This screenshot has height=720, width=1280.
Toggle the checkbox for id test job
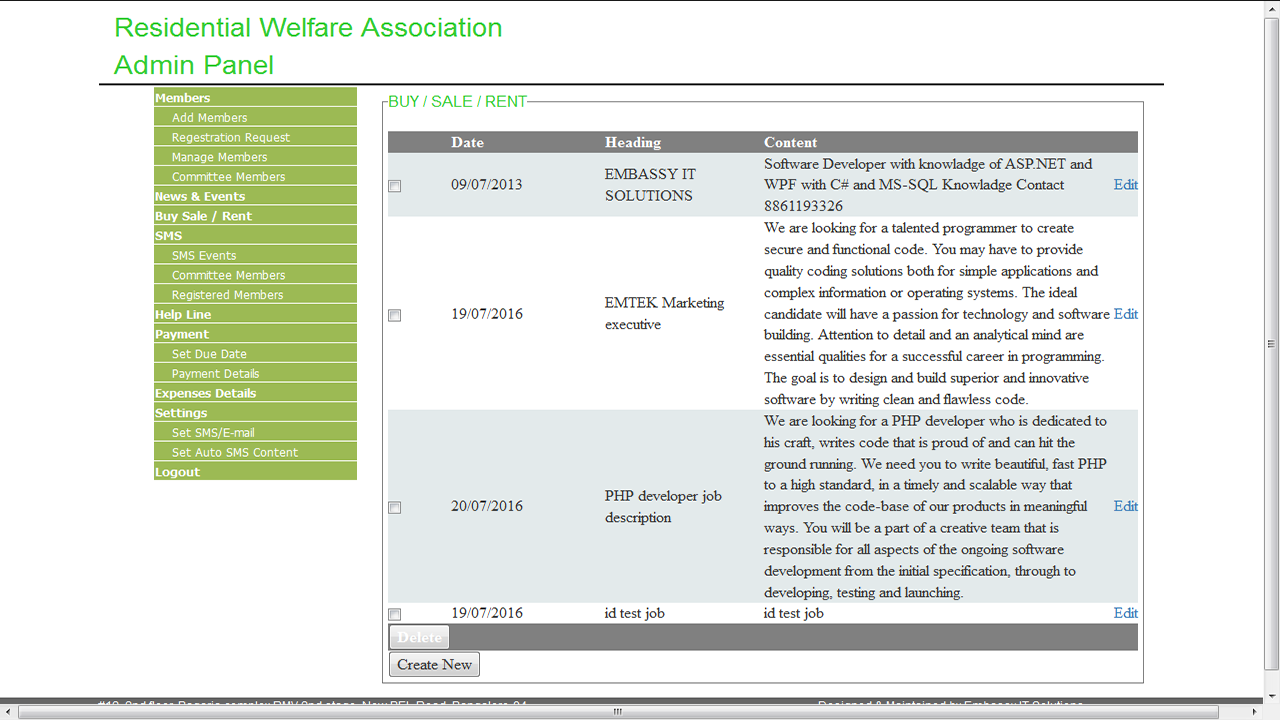click(x=395, y=614)
